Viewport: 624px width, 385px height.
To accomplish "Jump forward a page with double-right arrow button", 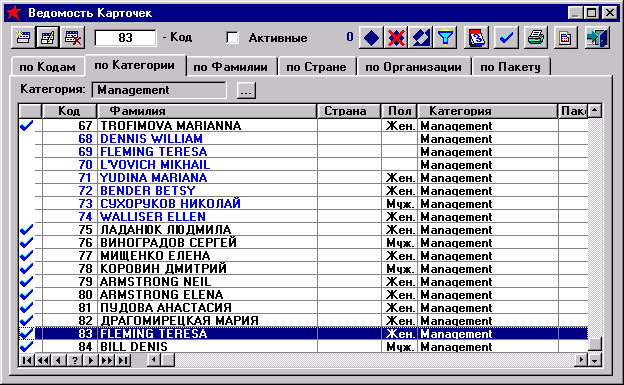I will (x=107, y=360).
